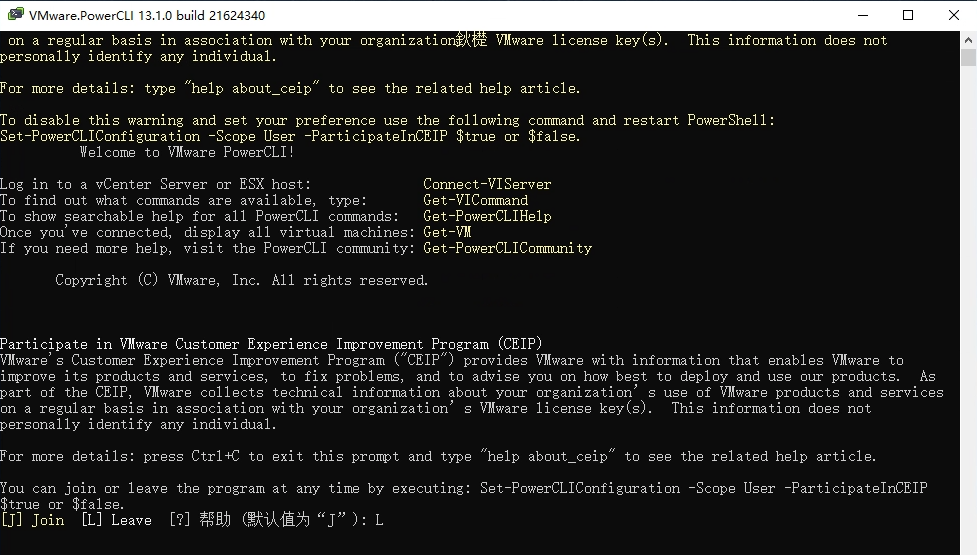Screen dimensions: 977x555
Task: Click the Welcome to VMware PowerCLI! line
Action: coord(187,152)
